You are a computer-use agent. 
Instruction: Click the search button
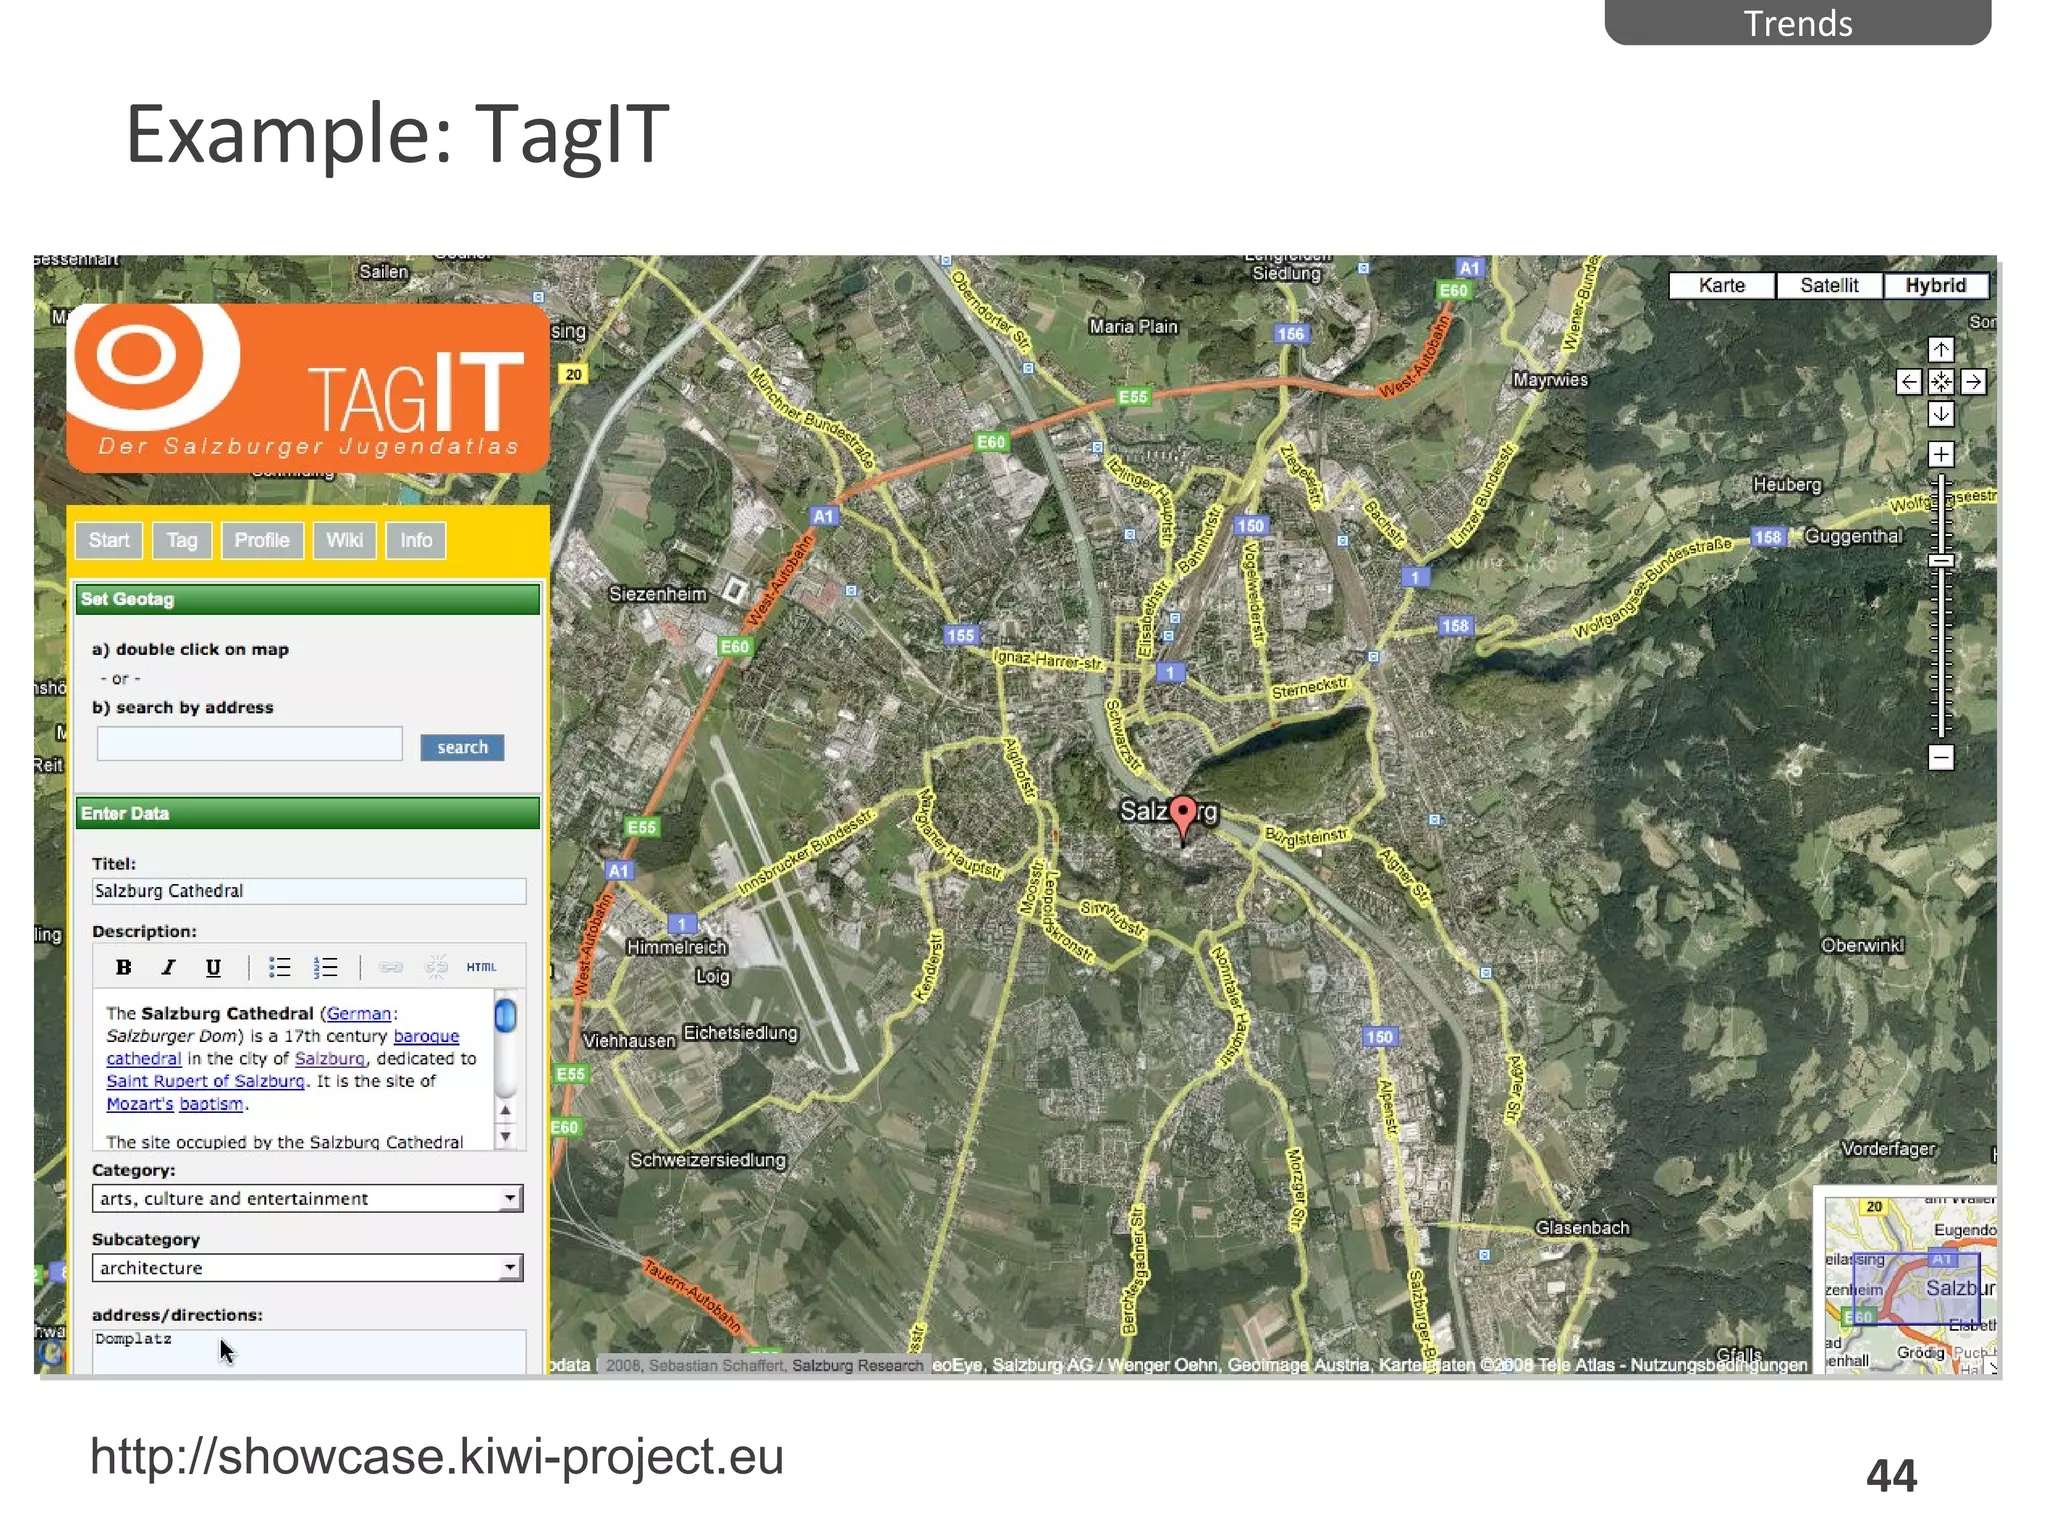462,747
